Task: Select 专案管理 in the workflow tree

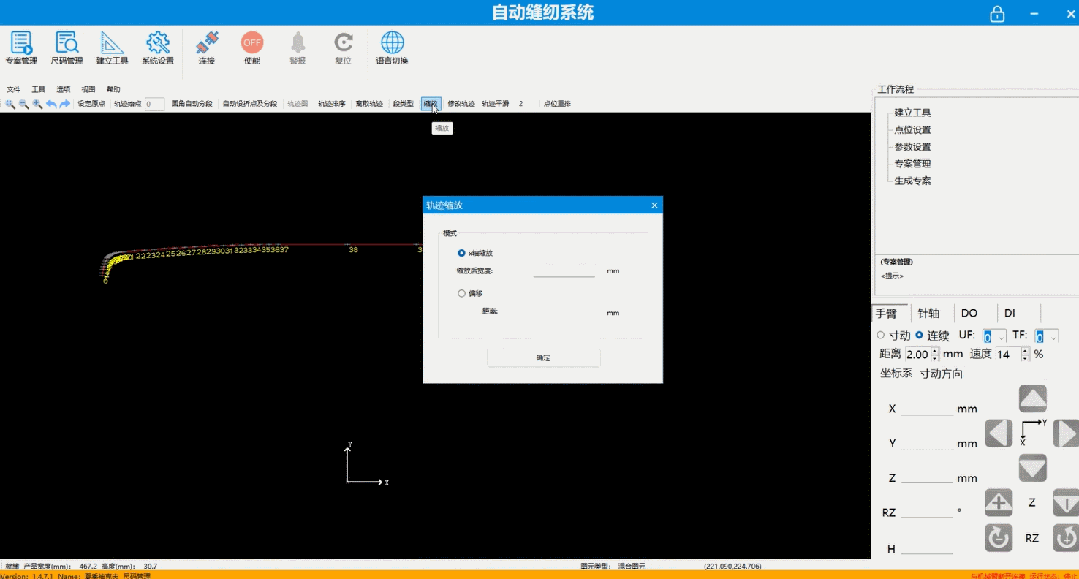Action: [x=912, y=163]
